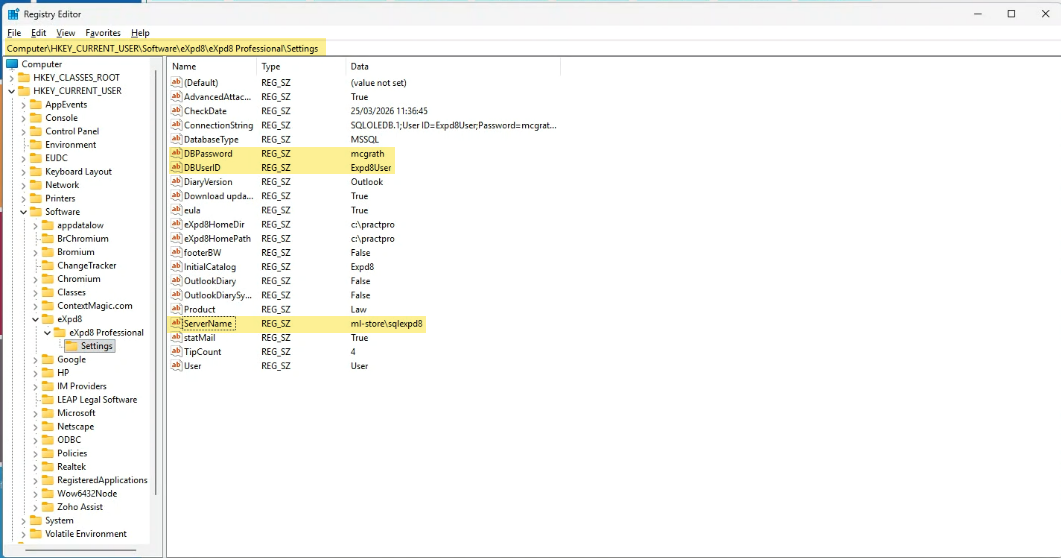
Task: Collapse the eXpd8 Professional key
Action: pos(47,333)
